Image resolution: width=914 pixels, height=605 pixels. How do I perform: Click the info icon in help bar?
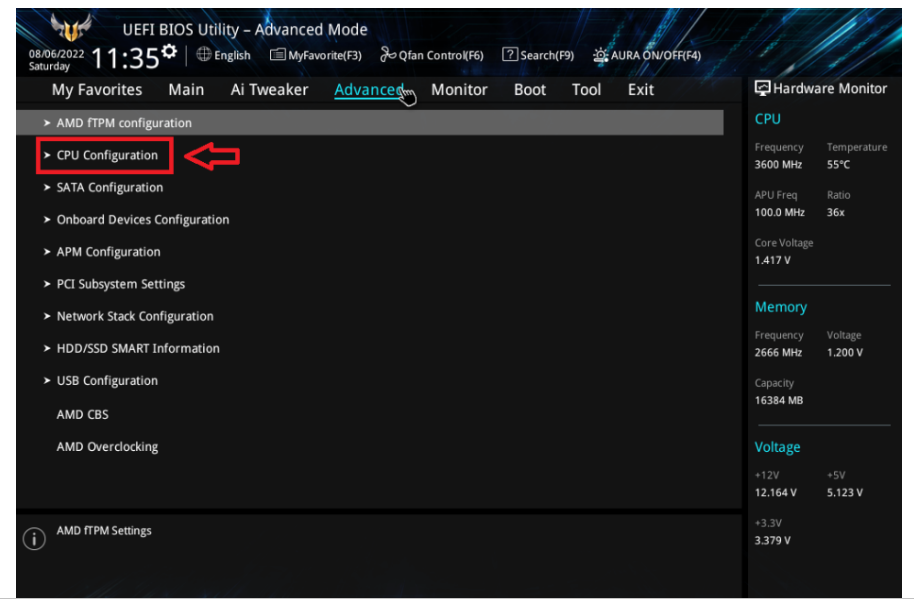(x=34, y=539)
